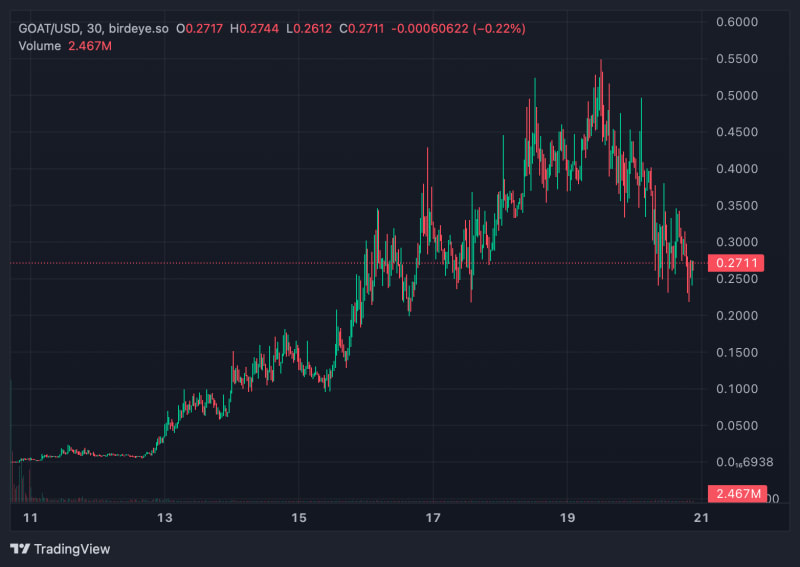Screen dimensions: 800x567
Task: Click the 0.1500 price axis label
Action: [737, 352]
